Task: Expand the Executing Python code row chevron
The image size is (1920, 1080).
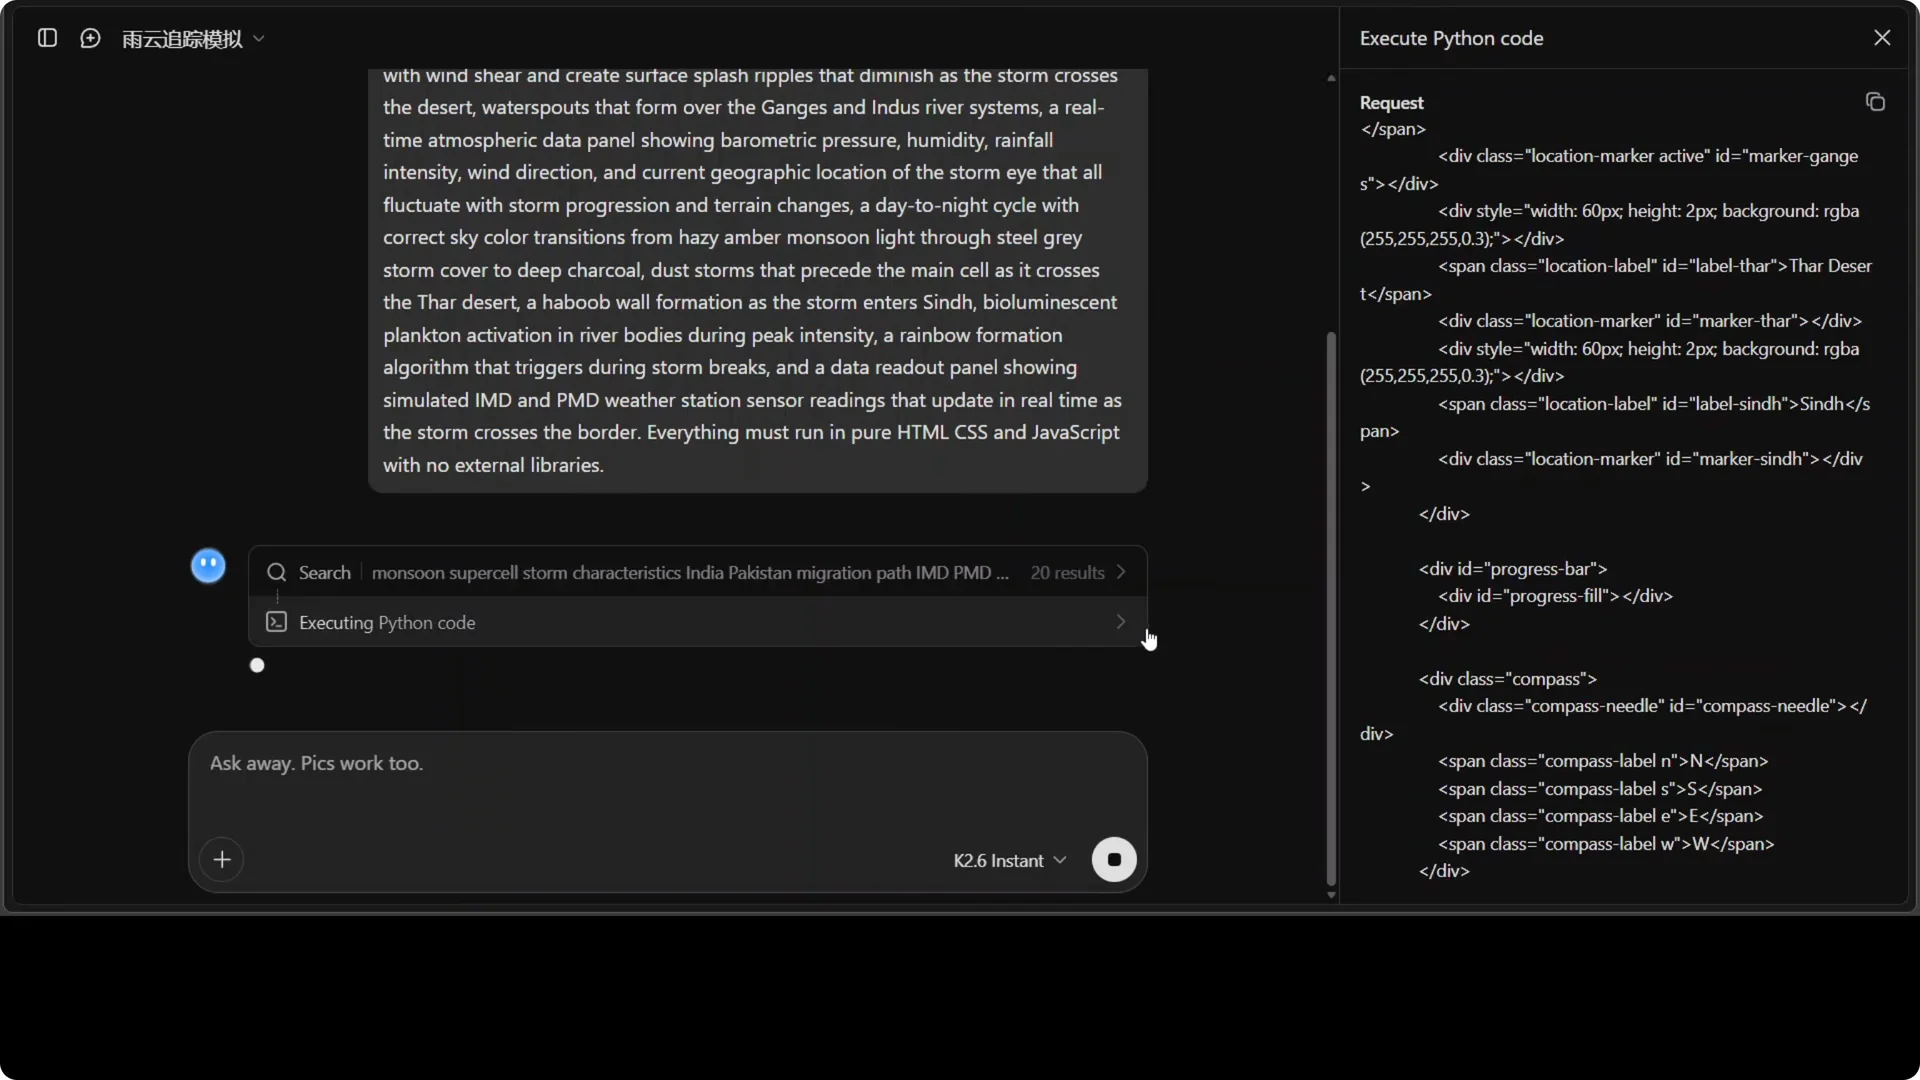Action: point(1121,622)
